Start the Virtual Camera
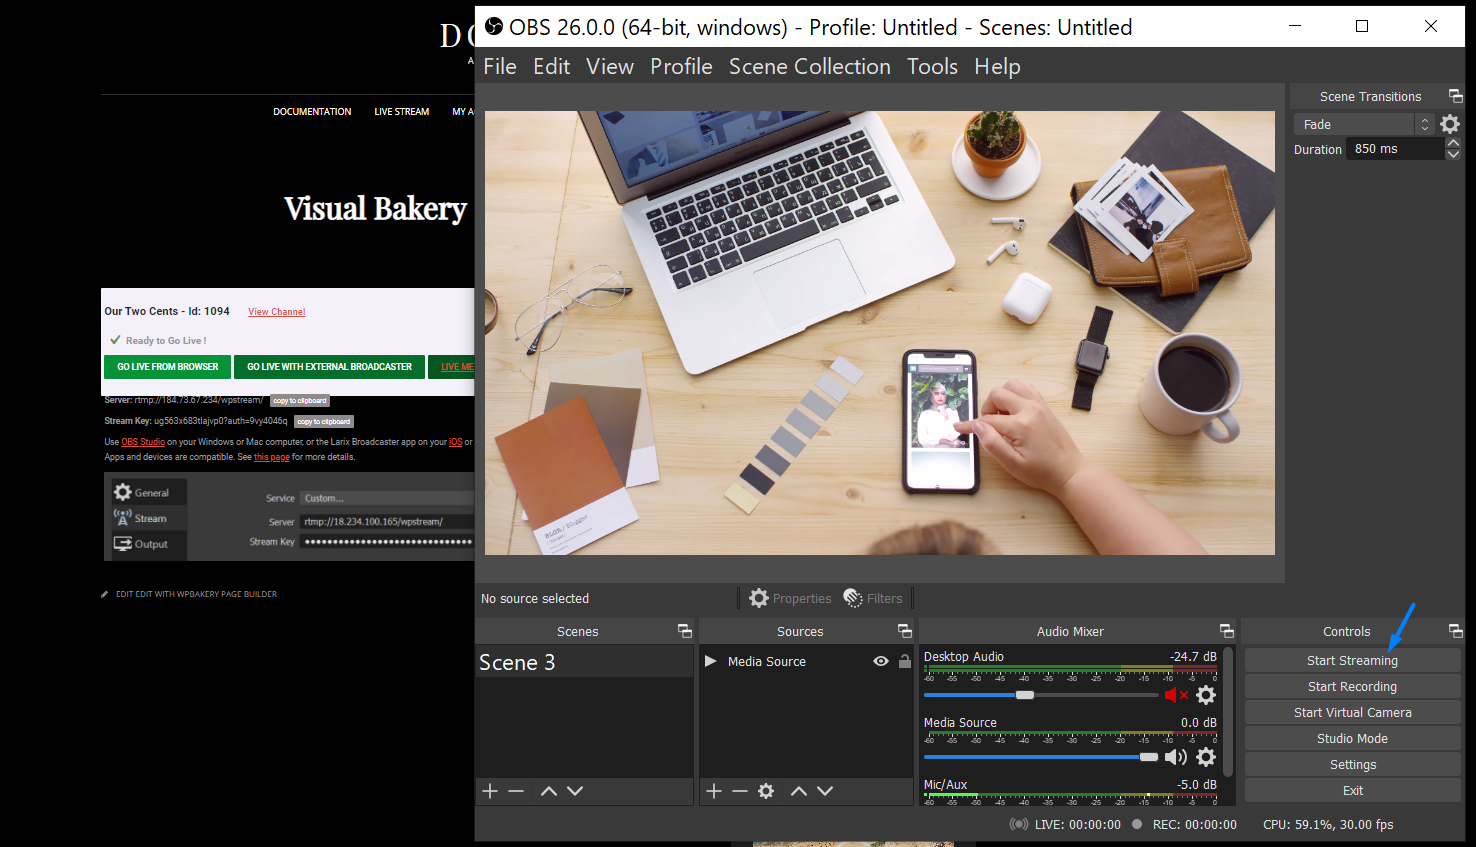 pos(1353,712)
